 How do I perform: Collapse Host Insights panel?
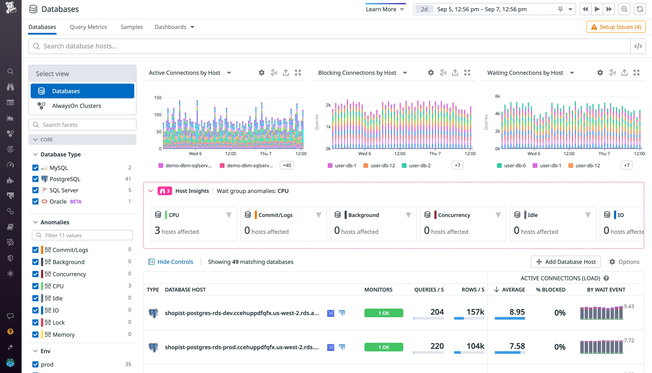tap(151, 191)
